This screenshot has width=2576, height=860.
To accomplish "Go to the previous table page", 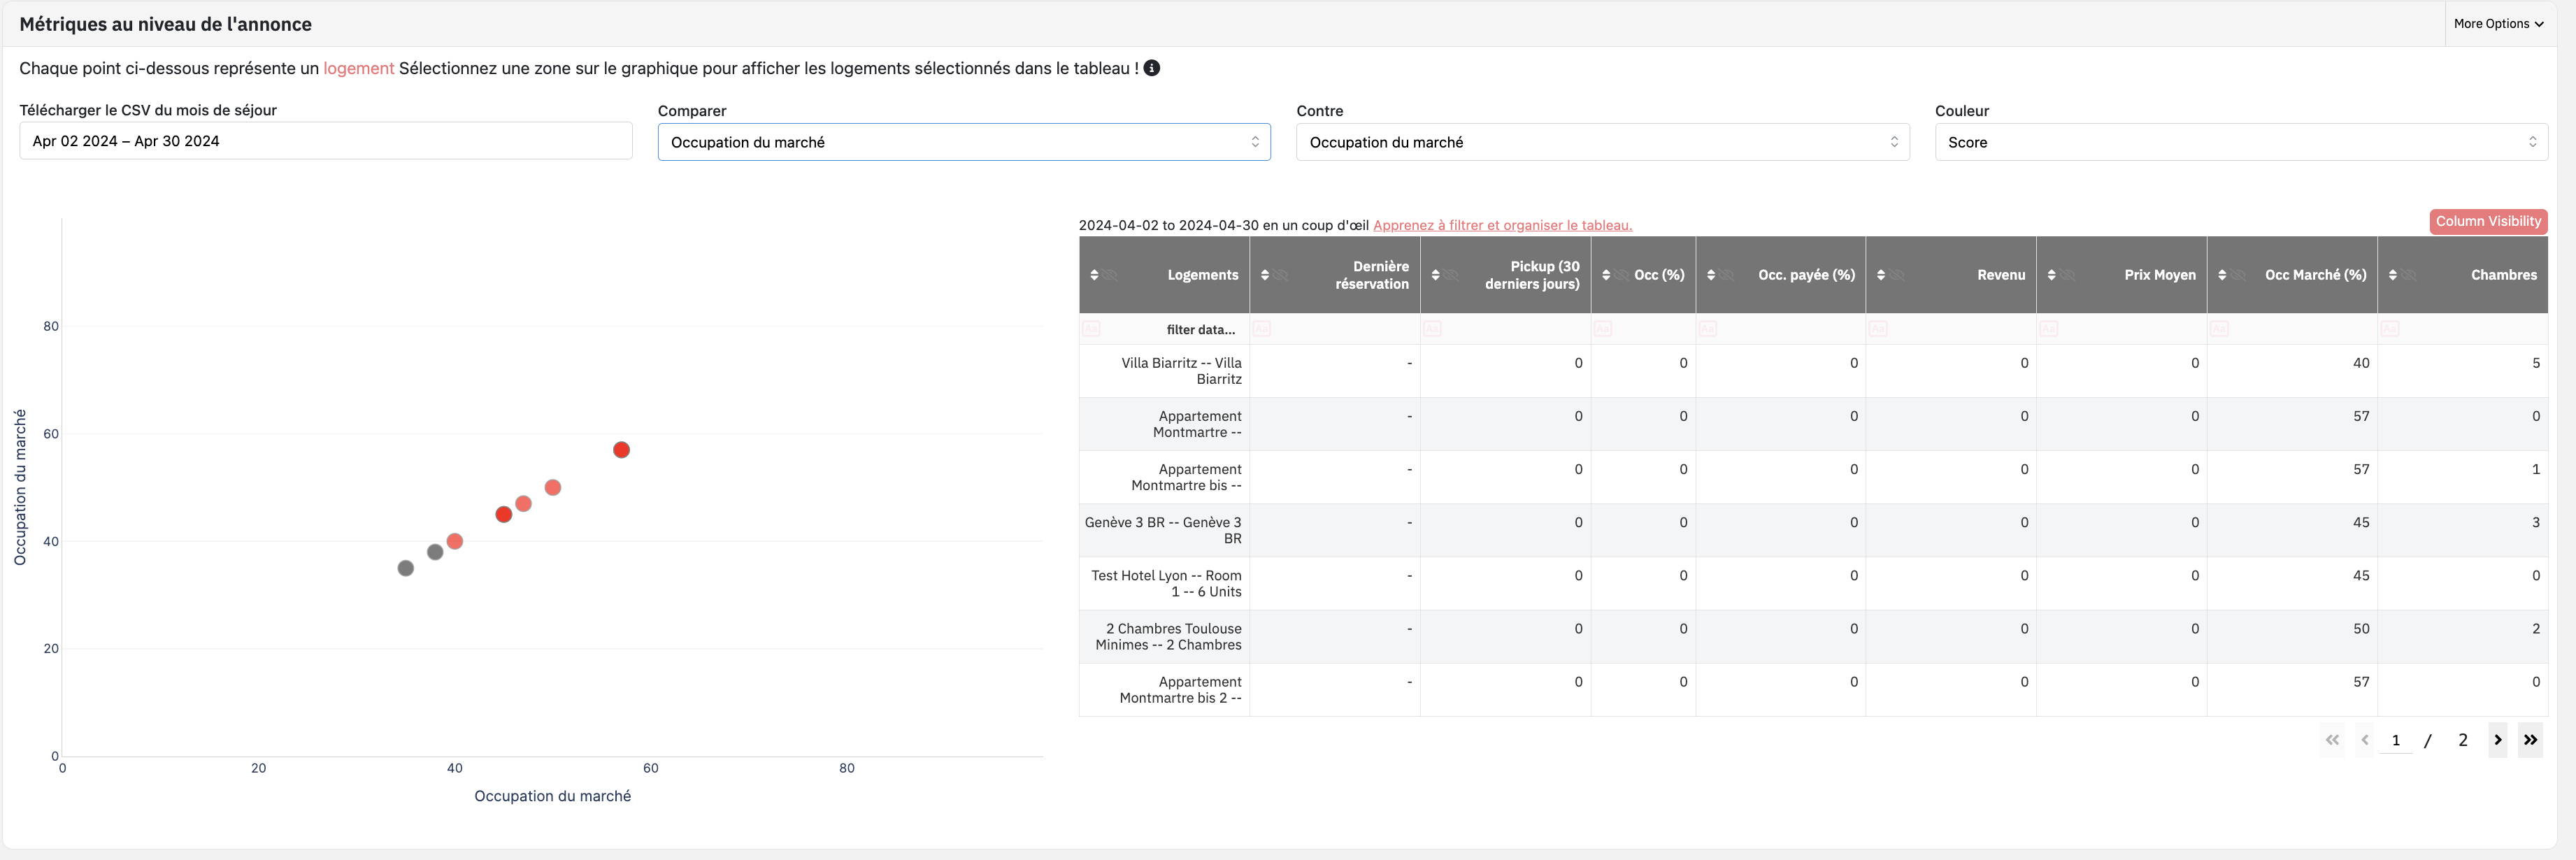I will pyautogui.click(x=2365, y=740).
